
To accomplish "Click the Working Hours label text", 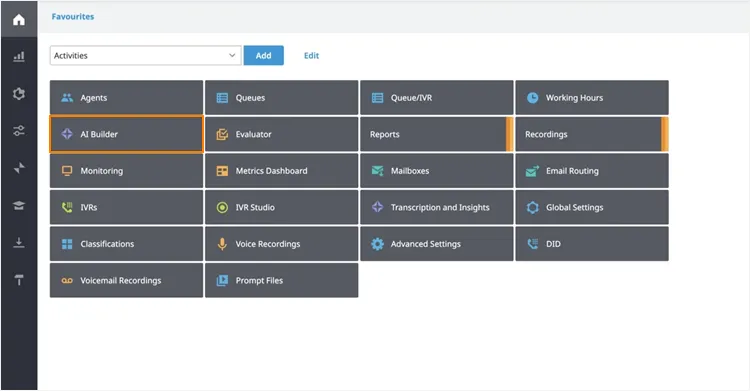I will tap(574, 98).
